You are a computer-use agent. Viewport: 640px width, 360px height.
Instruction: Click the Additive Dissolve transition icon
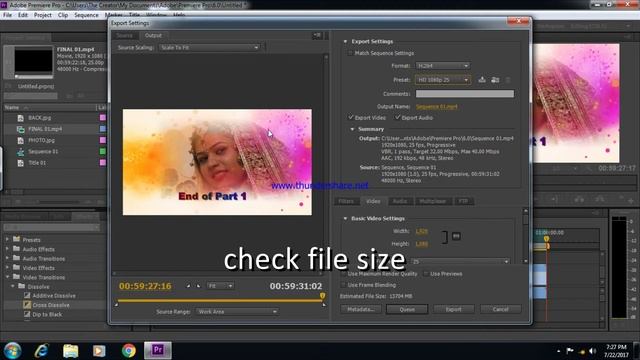(27, 296)
